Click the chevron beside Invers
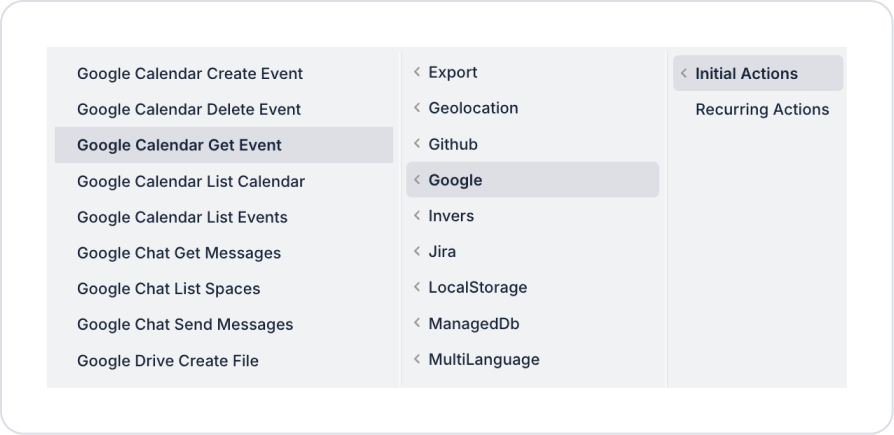The image size is (894, 435). 417,215
